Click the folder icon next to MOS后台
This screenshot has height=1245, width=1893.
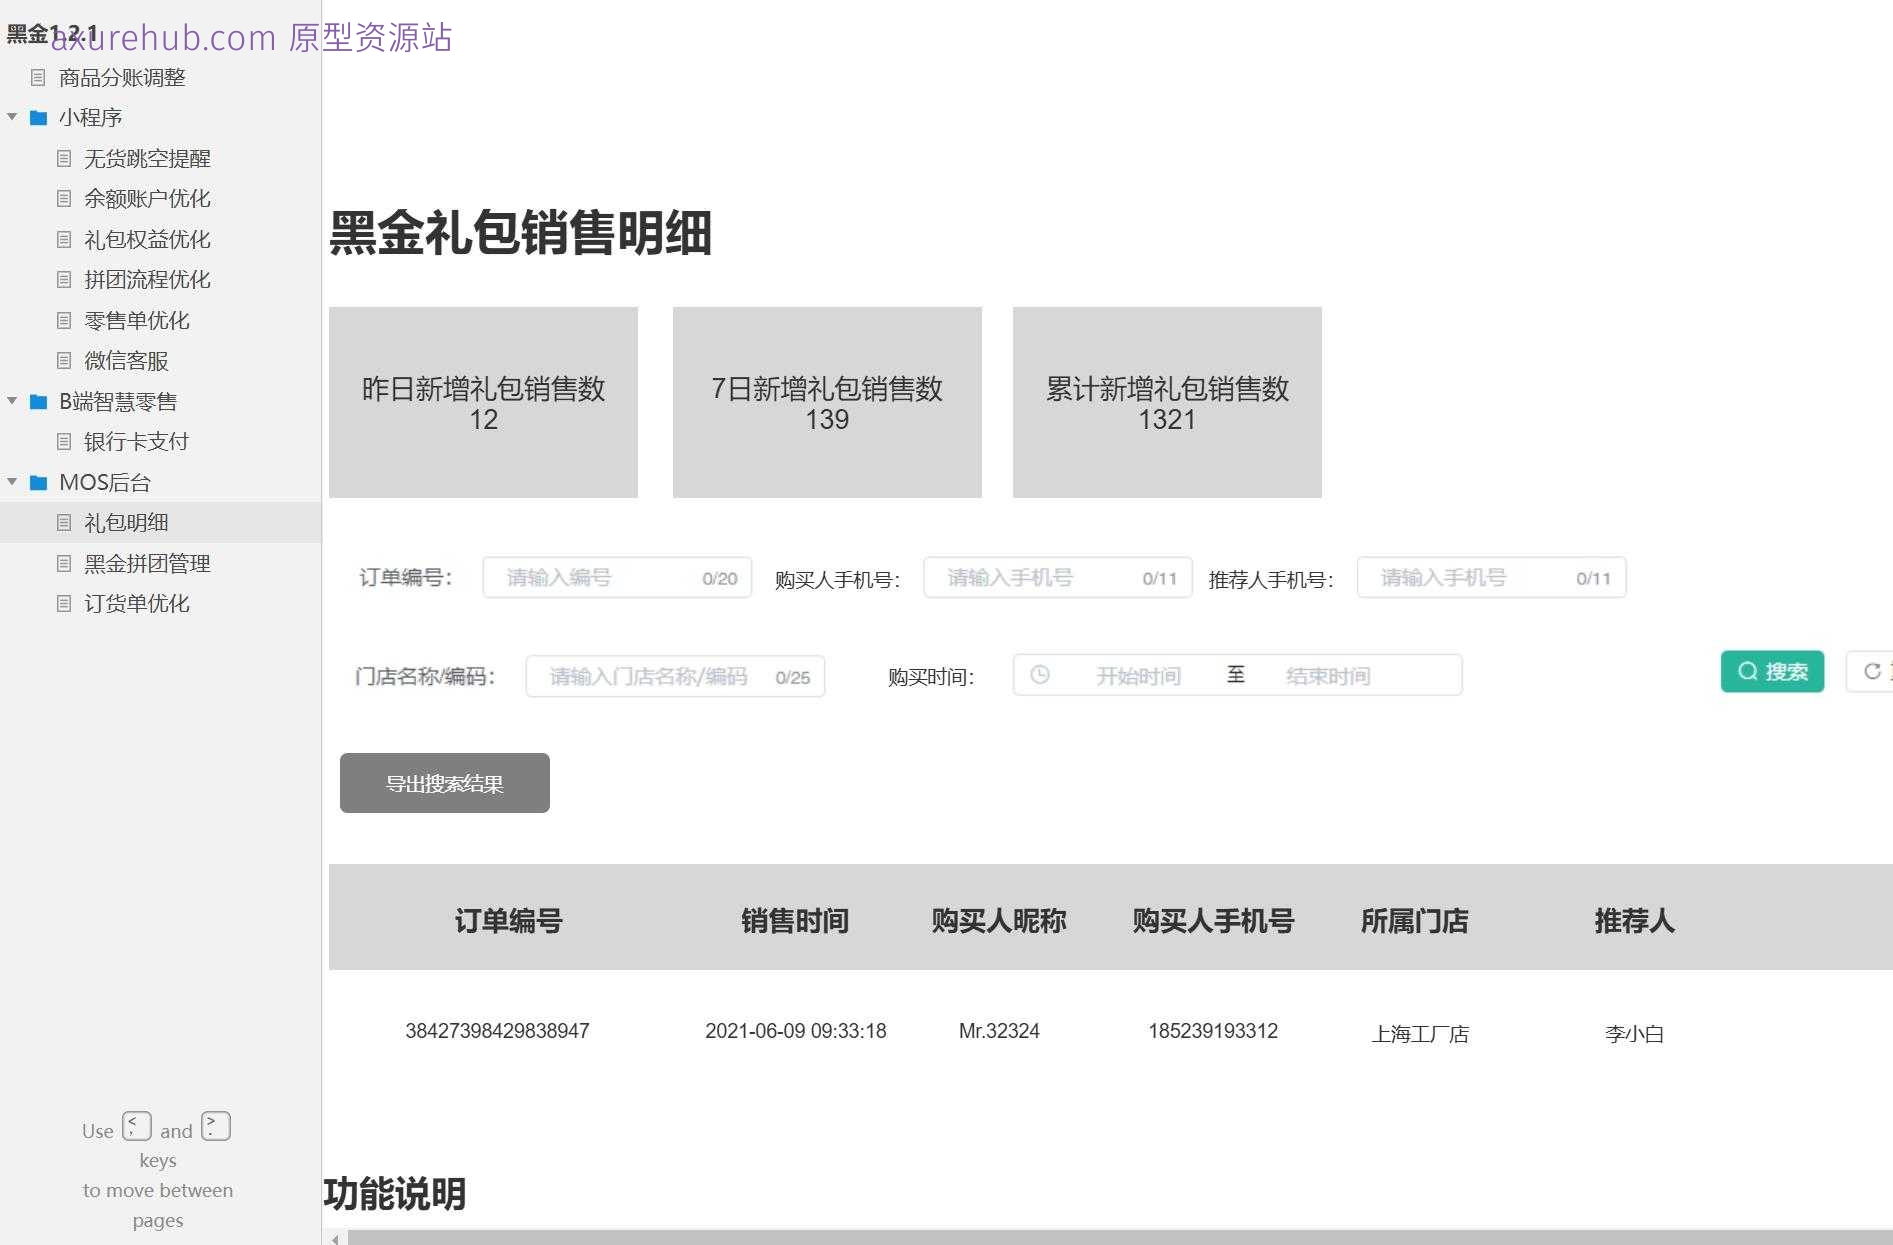(38, 482)
